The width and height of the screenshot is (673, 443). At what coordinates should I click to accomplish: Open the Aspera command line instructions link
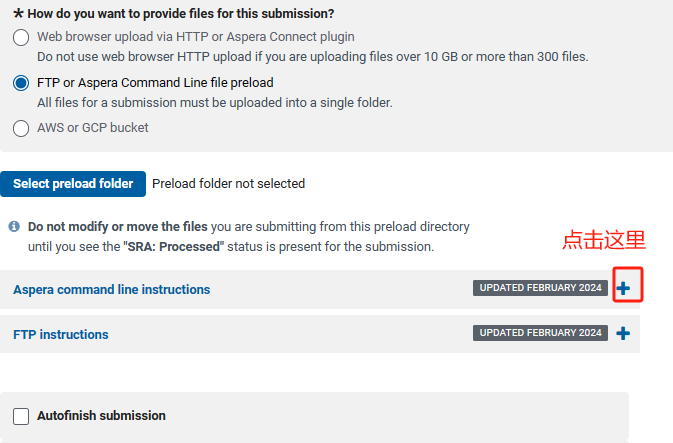[x=112, y=290]
